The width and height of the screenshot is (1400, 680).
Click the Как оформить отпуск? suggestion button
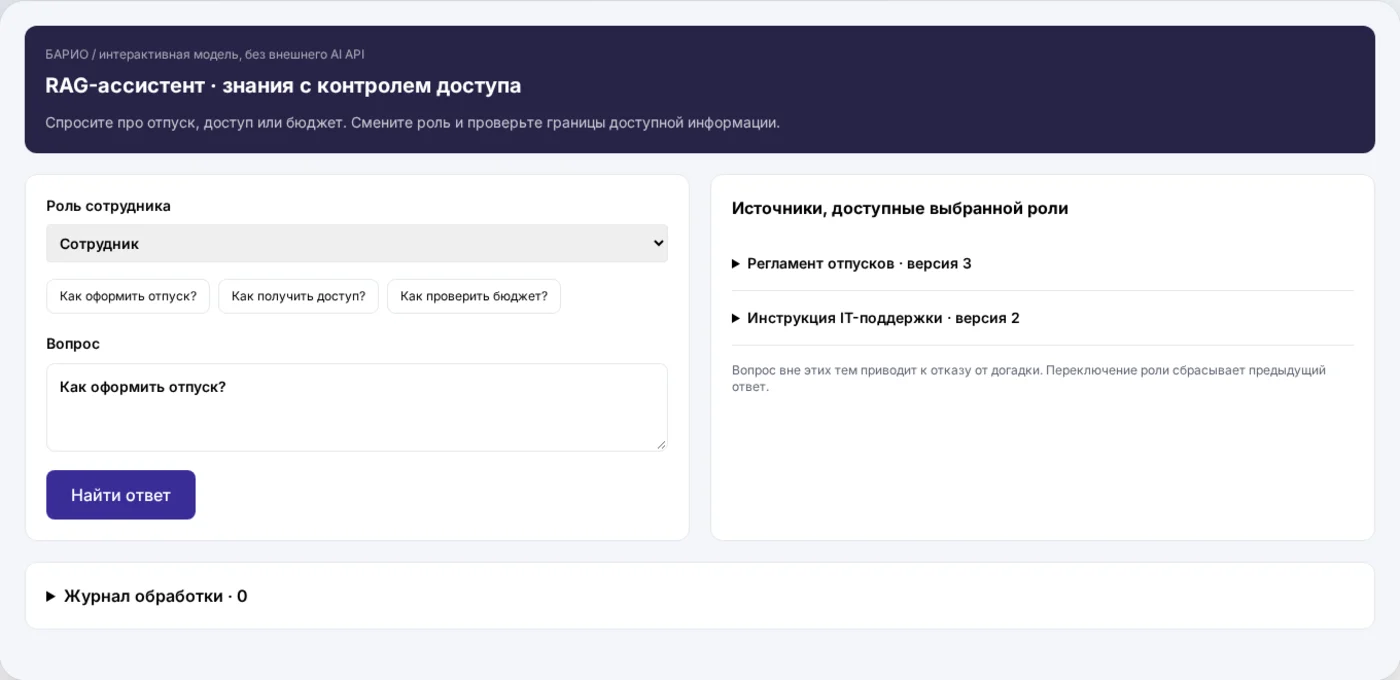(128, 296)
